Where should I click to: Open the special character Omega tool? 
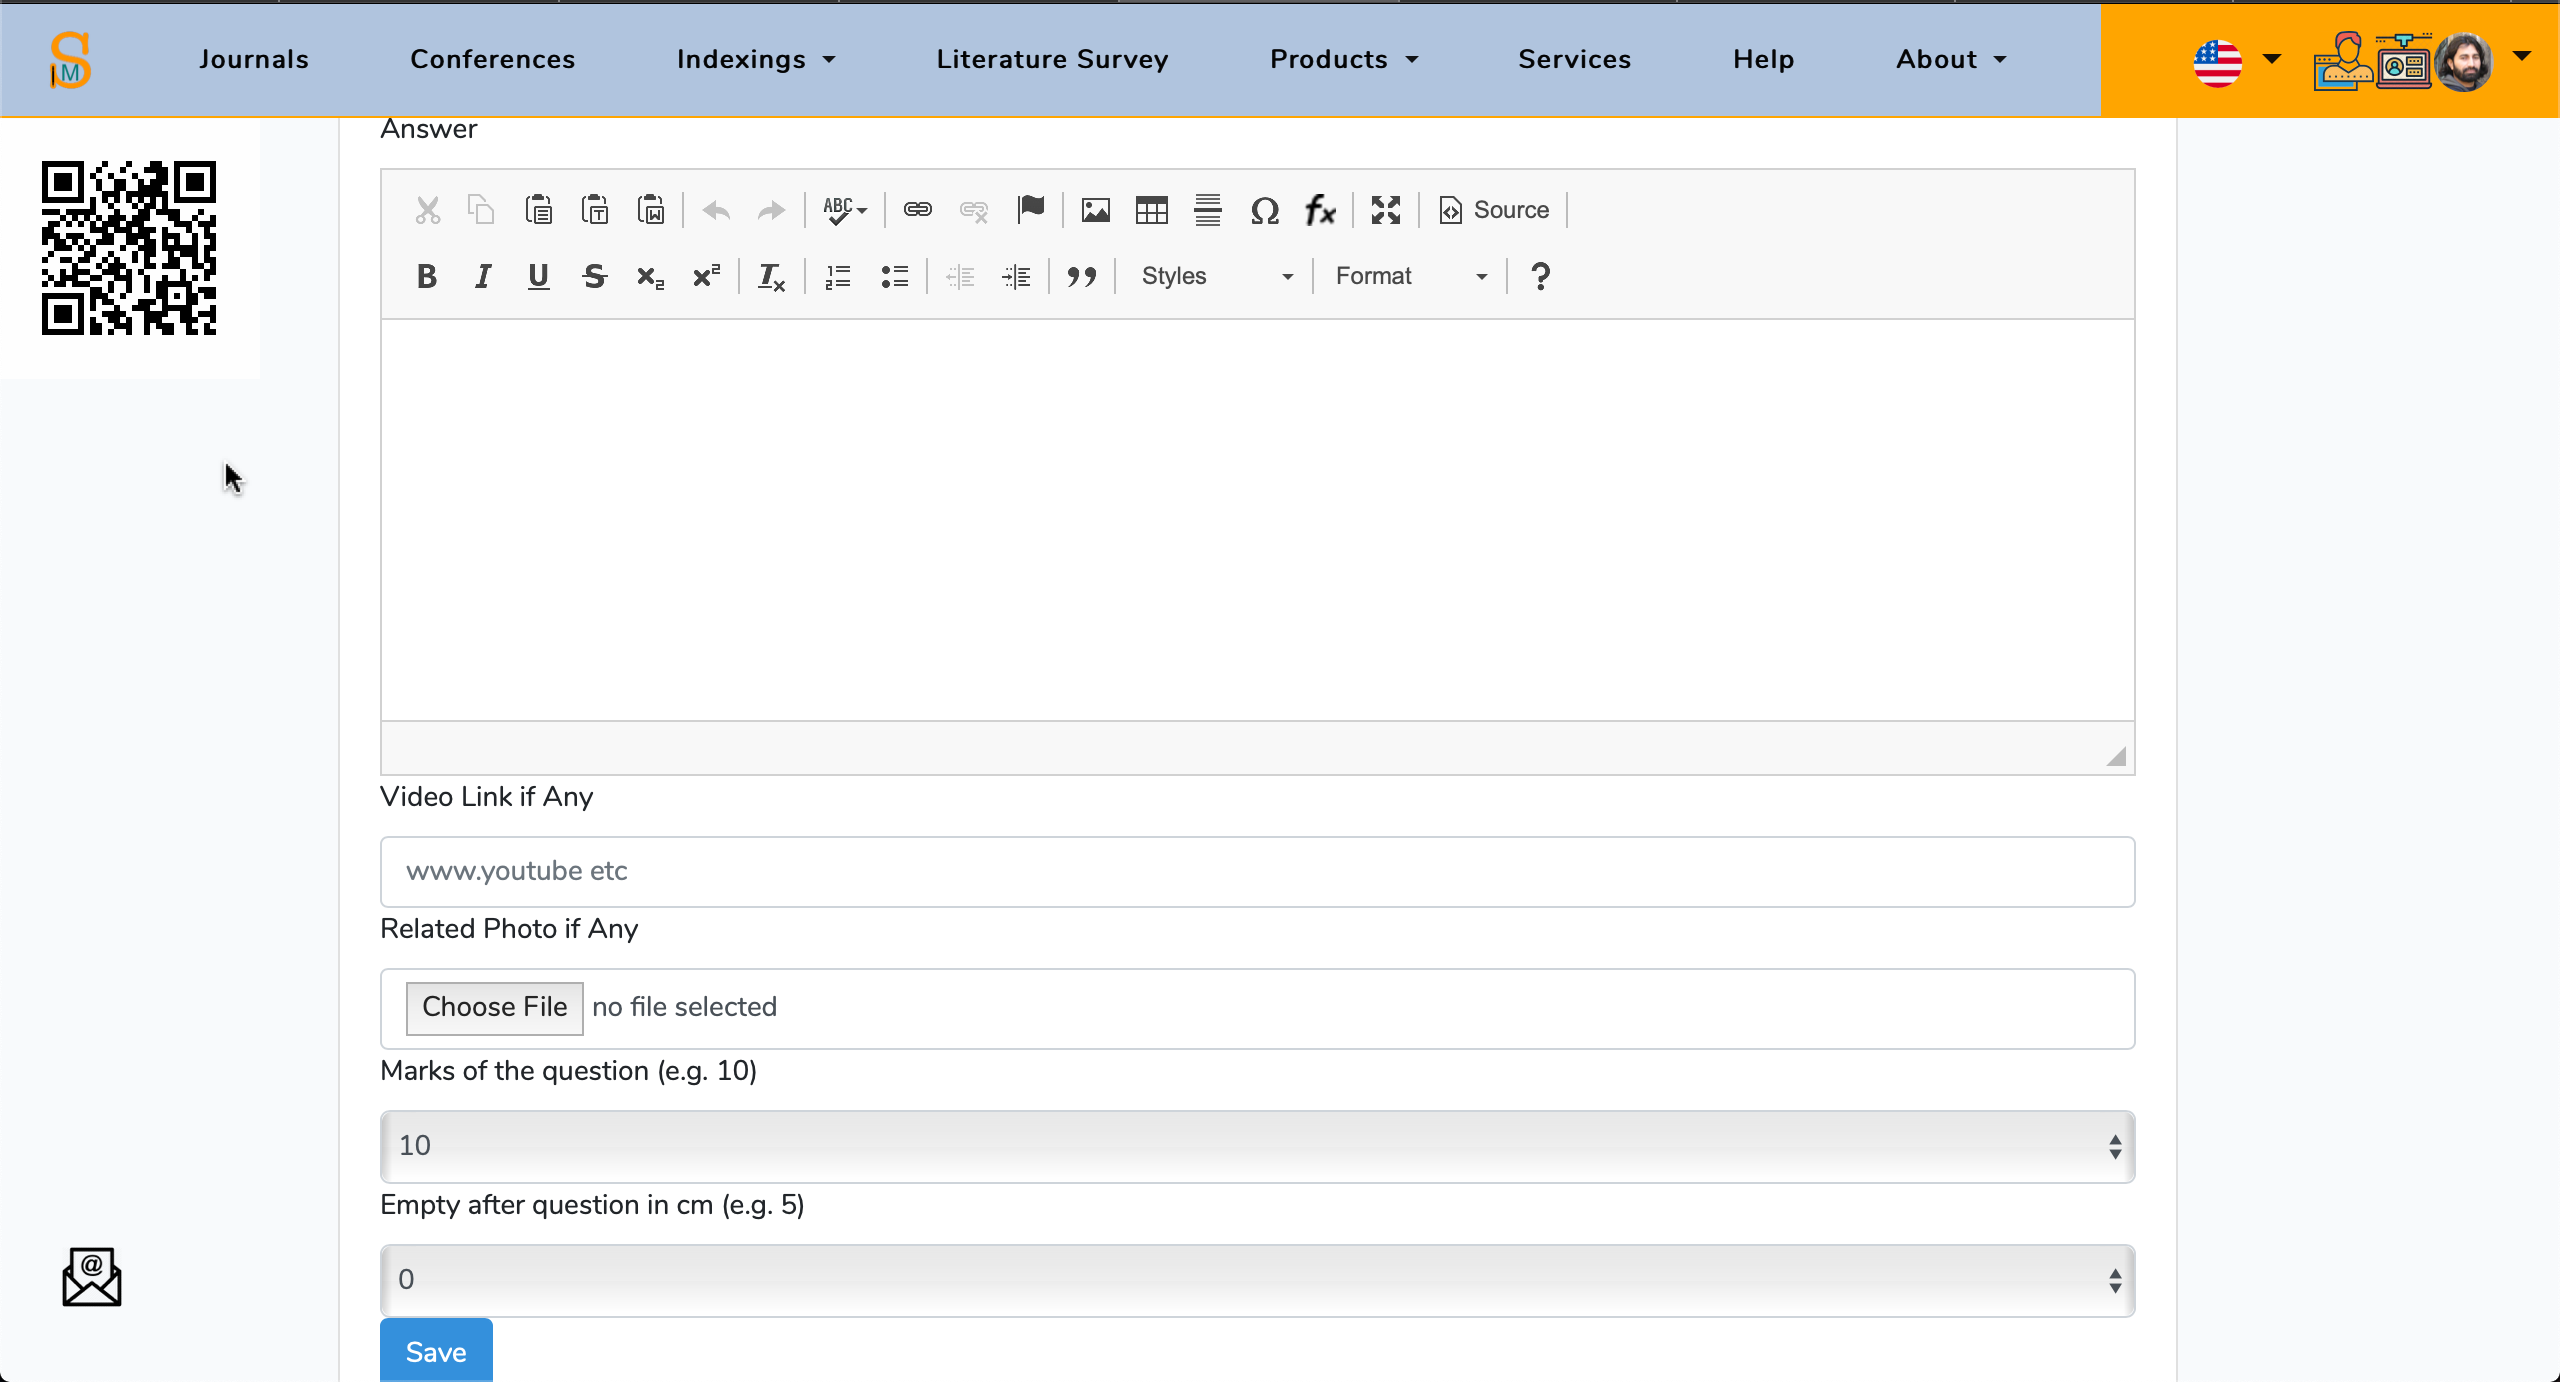pyautogui.click(x=1264, y=210)
